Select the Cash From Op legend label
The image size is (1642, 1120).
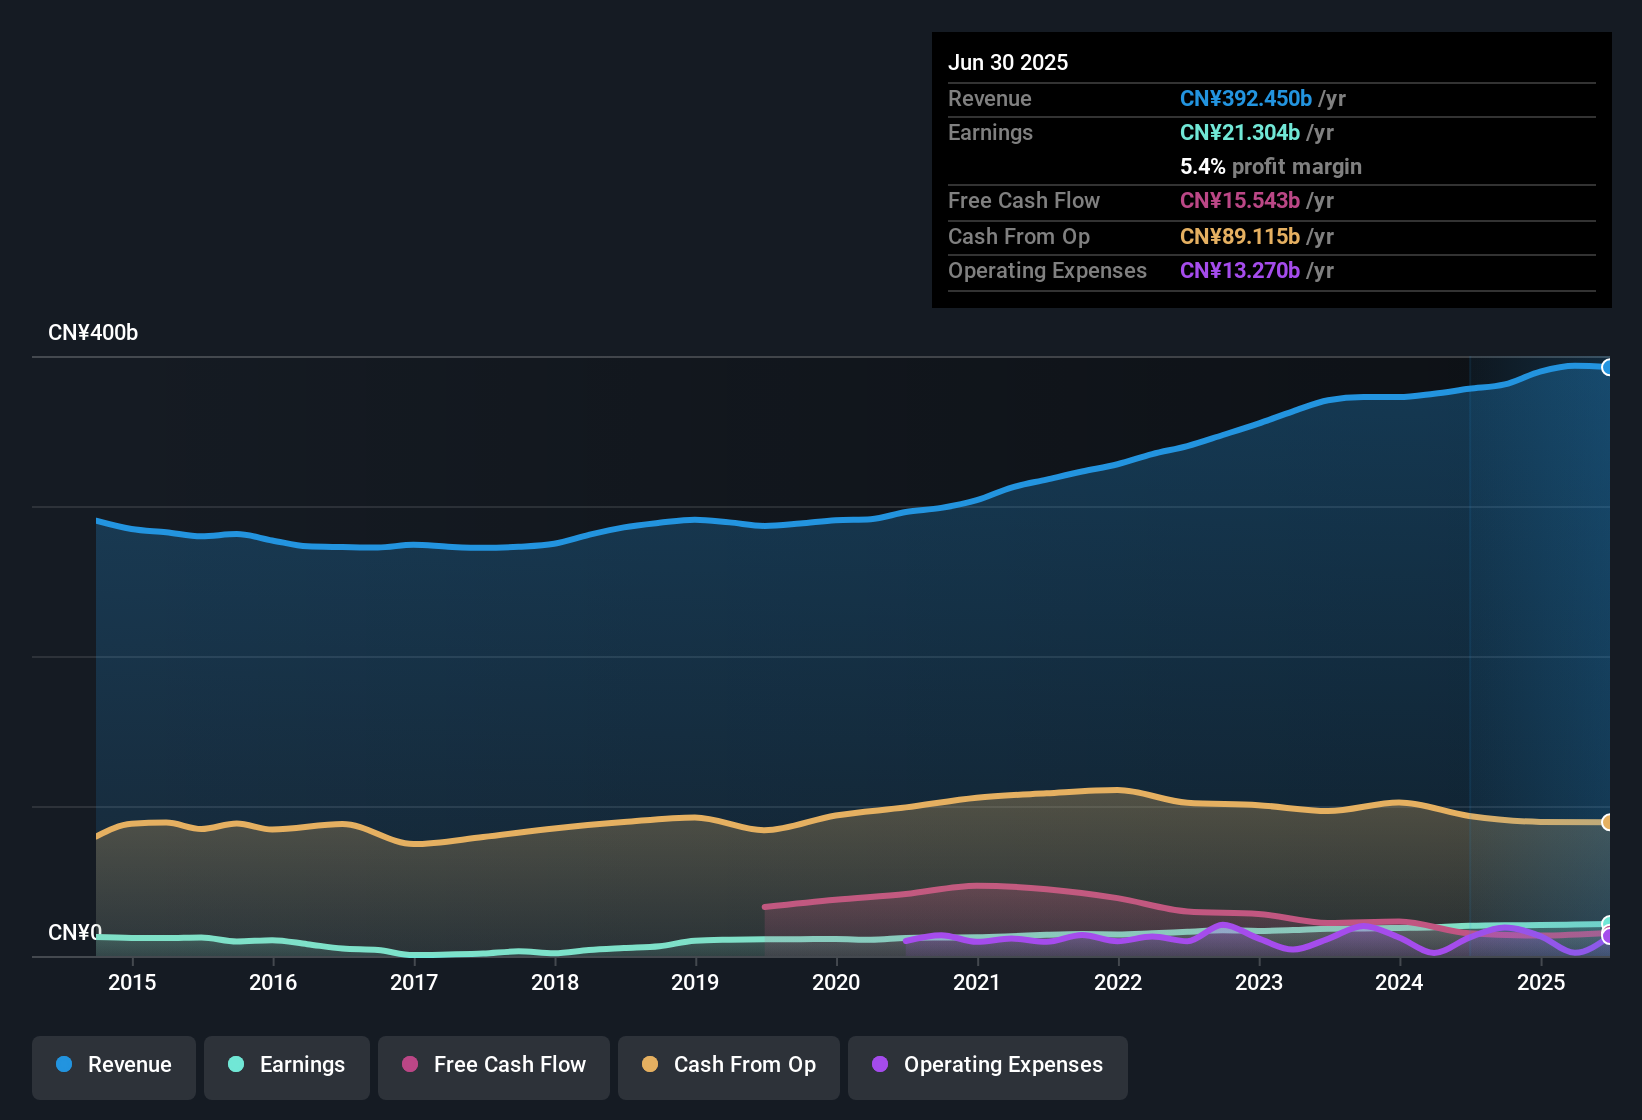744,1065
